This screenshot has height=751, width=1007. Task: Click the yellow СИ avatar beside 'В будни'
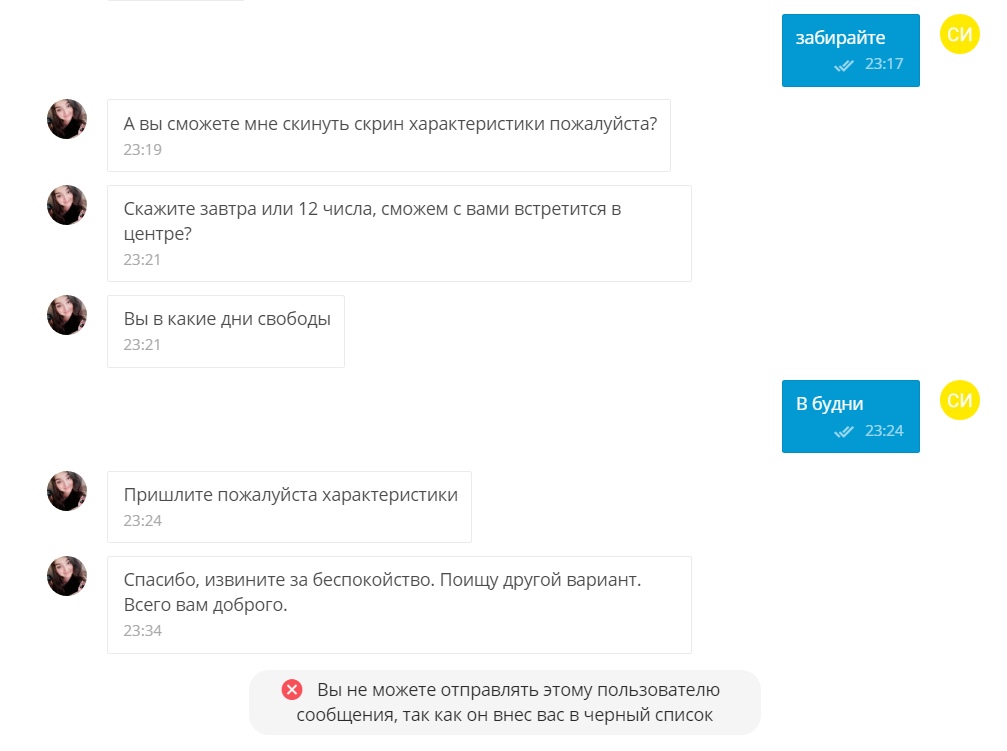pos(959,400)
